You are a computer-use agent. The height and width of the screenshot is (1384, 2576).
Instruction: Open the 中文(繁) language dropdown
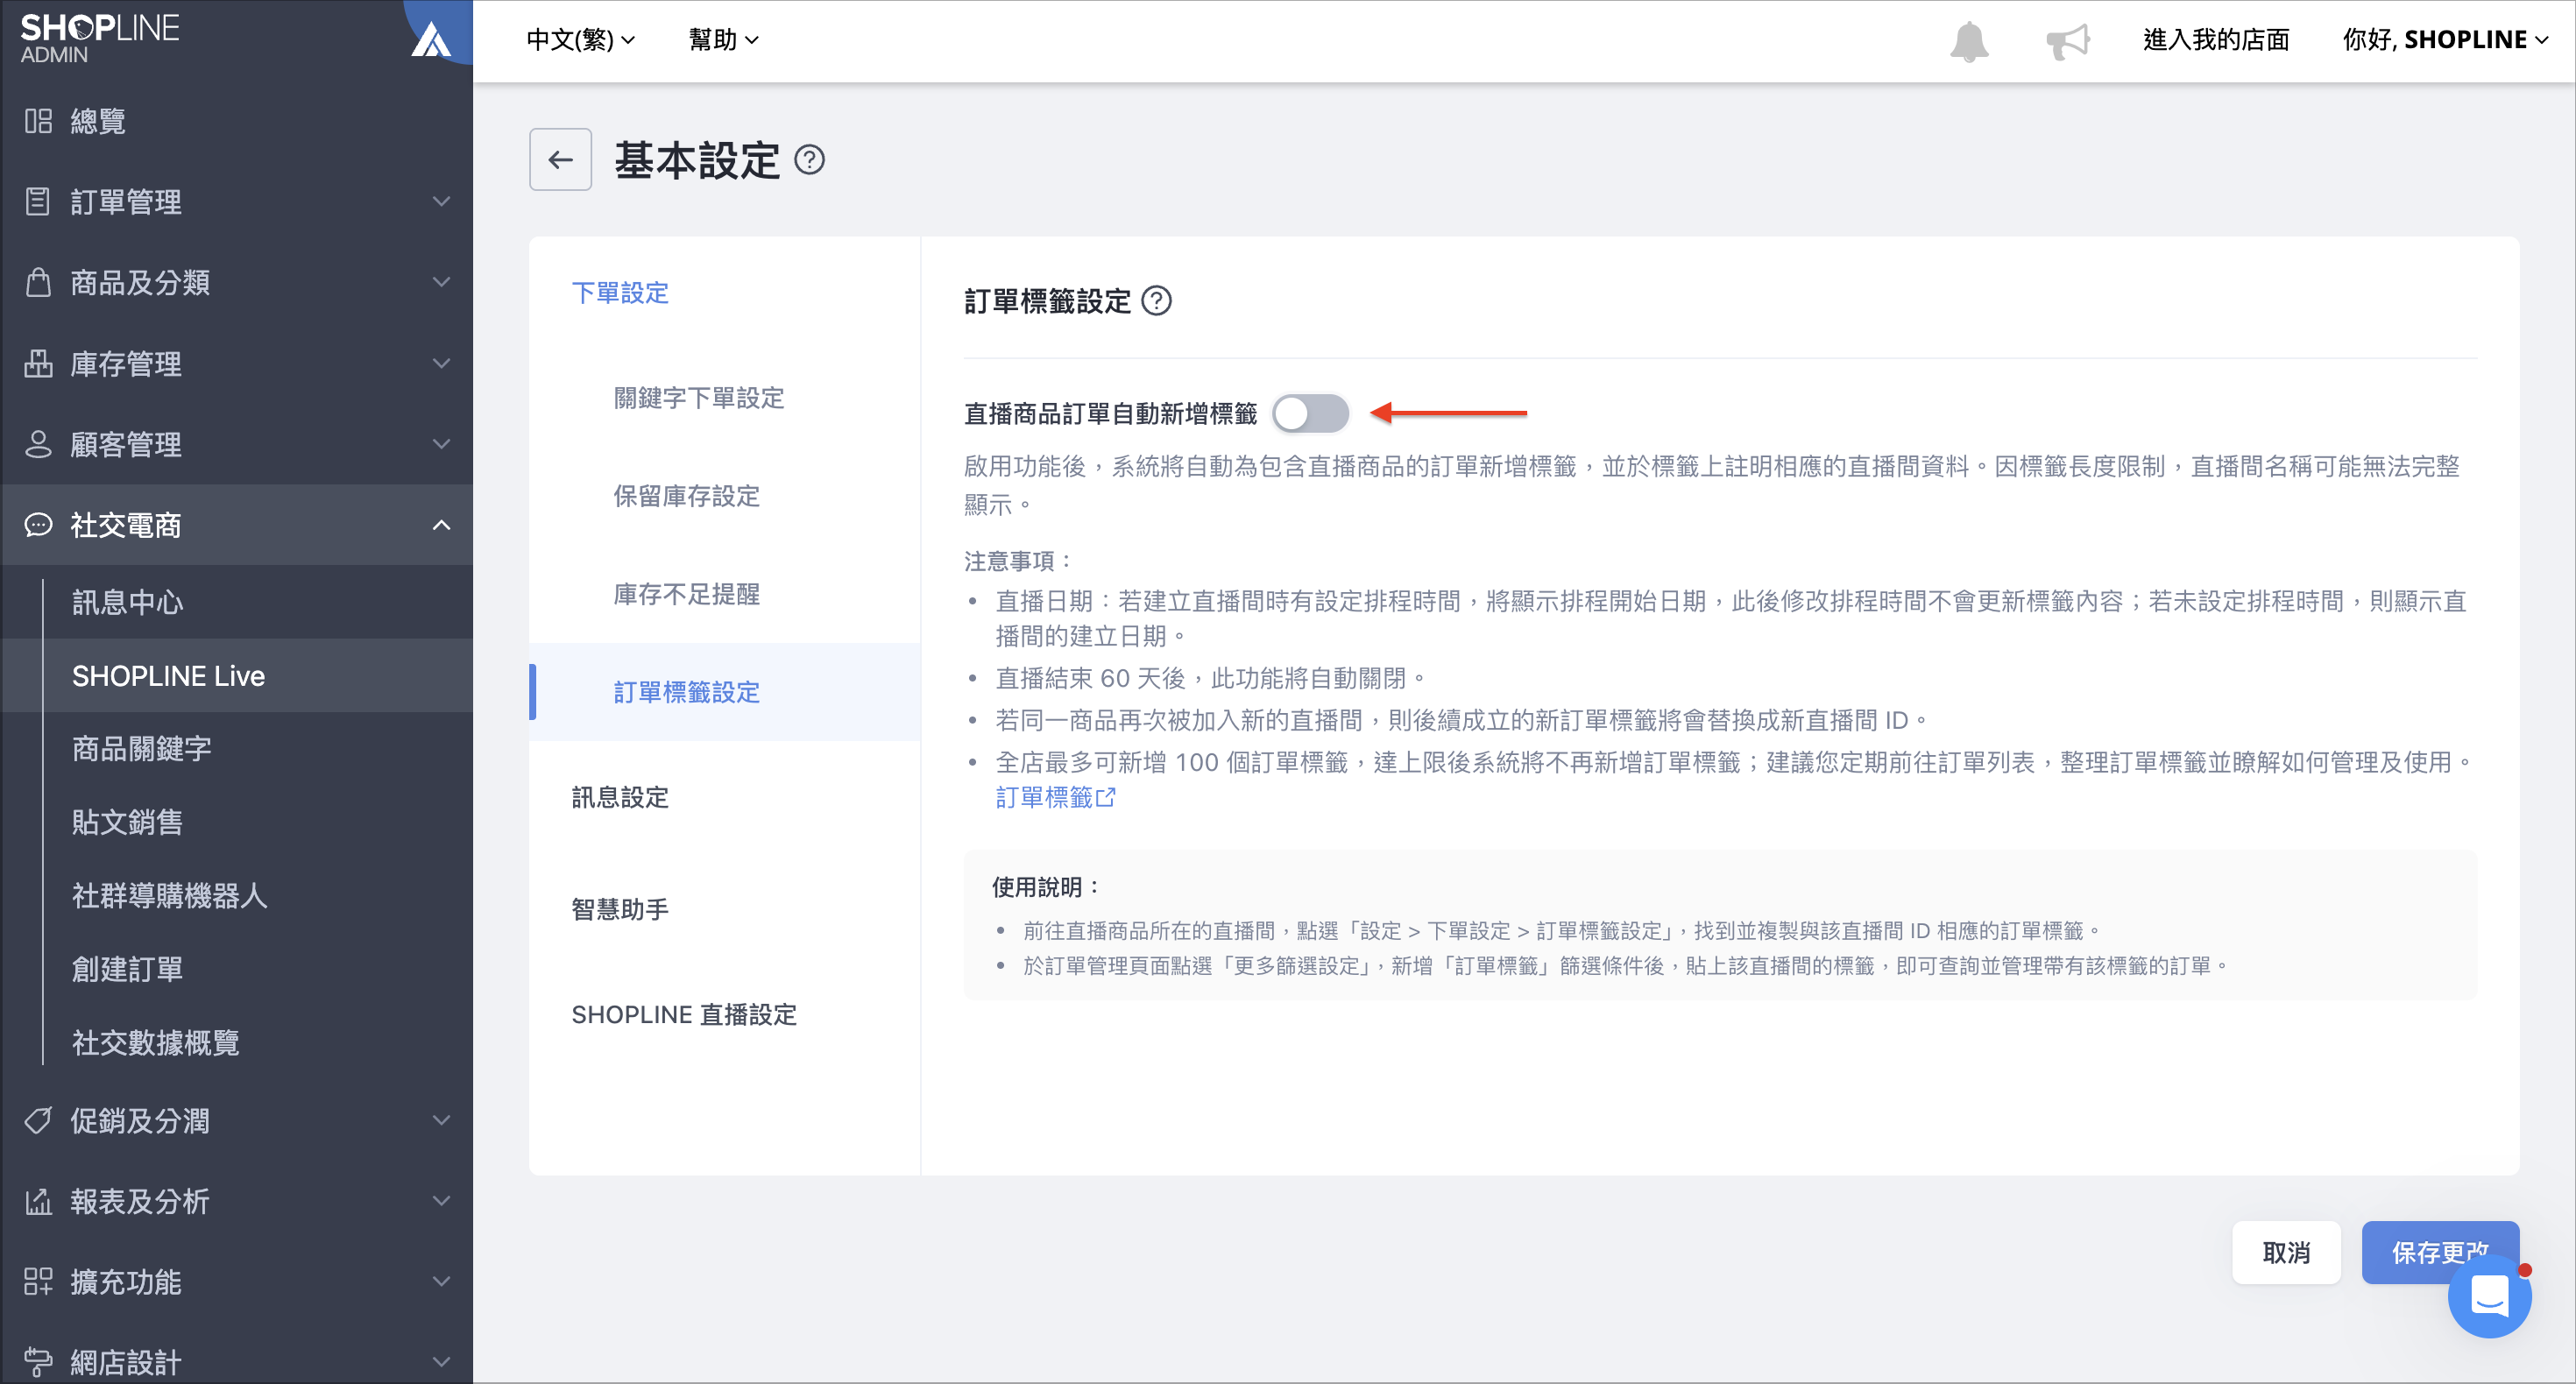pyautogui.click(x=581, y=40)
